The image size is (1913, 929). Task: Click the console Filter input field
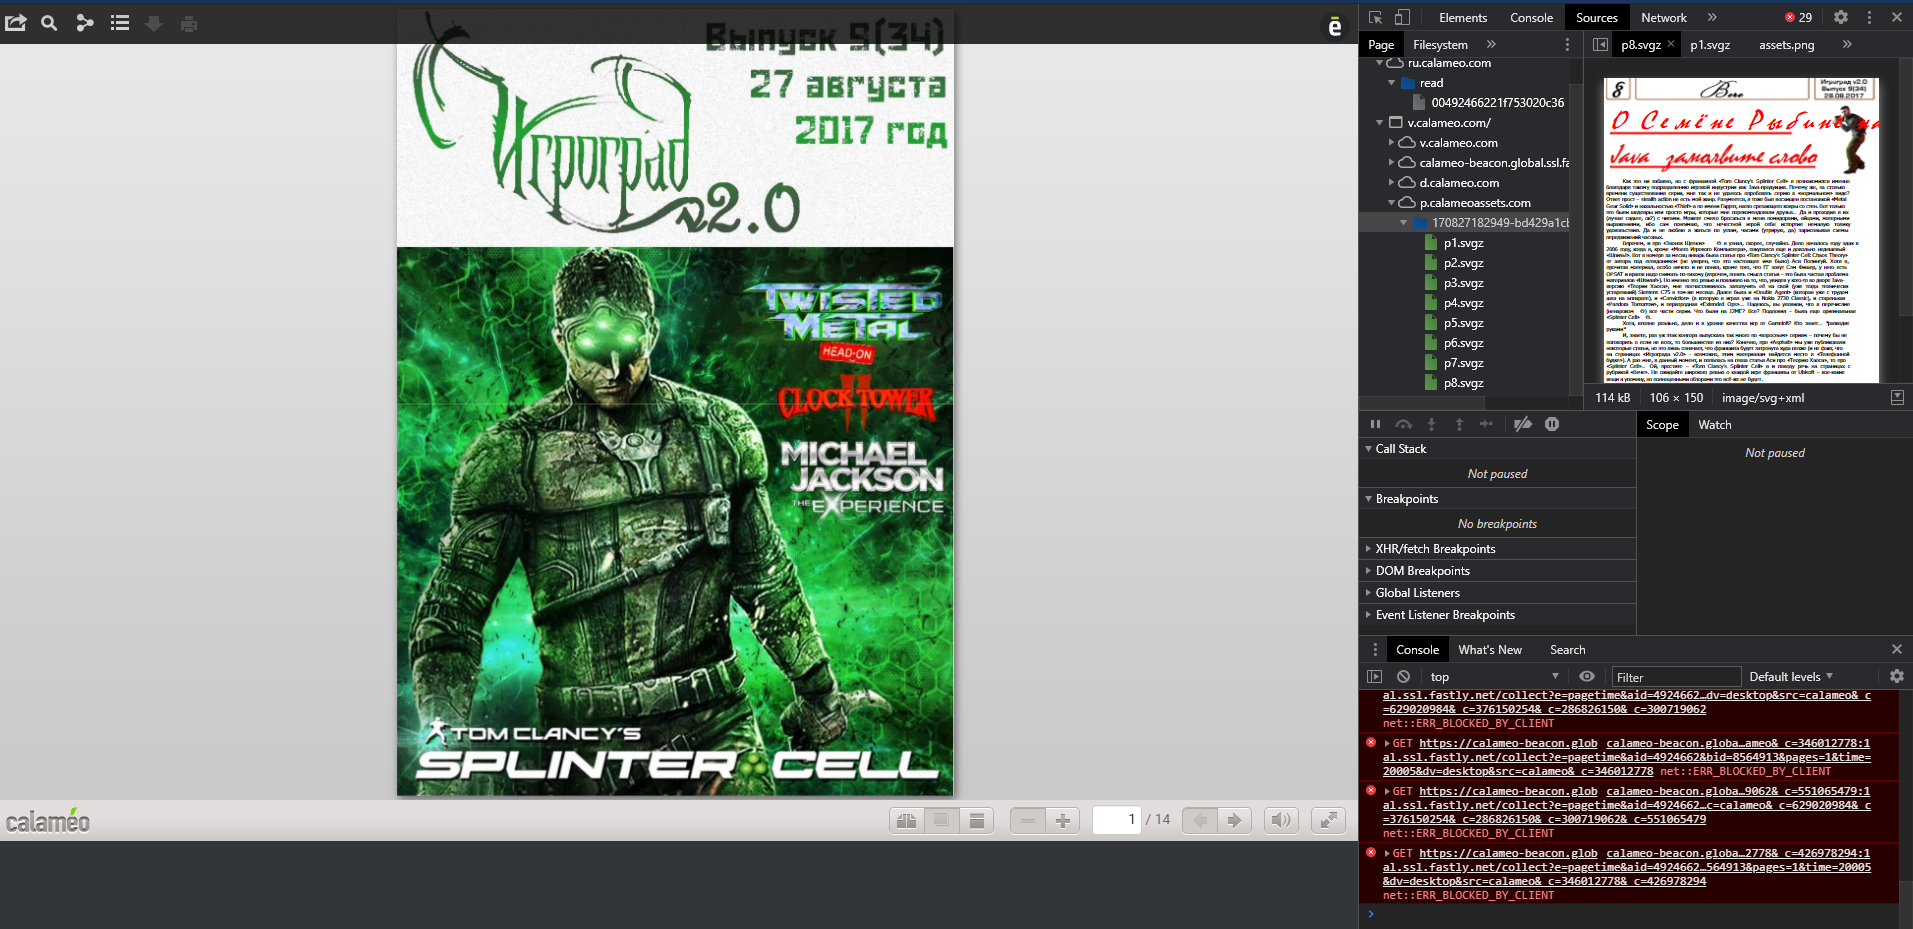1674,677
